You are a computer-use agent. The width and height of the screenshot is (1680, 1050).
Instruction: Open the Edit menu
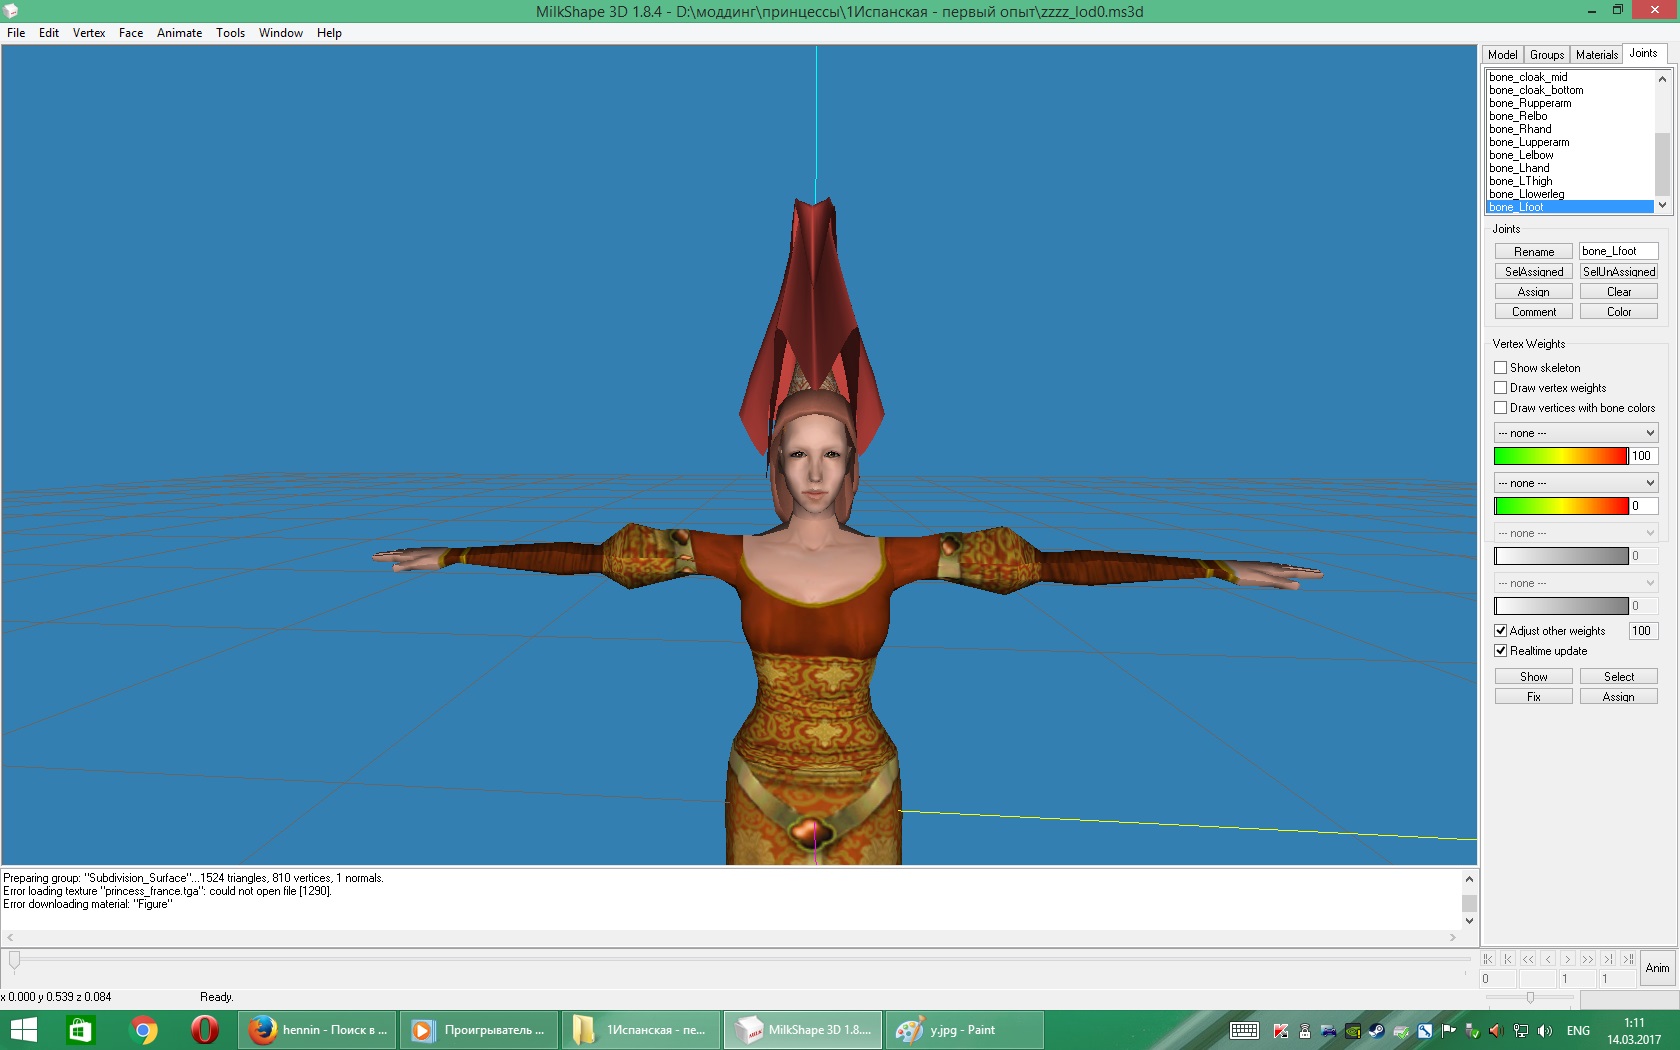tap(49, 33)
